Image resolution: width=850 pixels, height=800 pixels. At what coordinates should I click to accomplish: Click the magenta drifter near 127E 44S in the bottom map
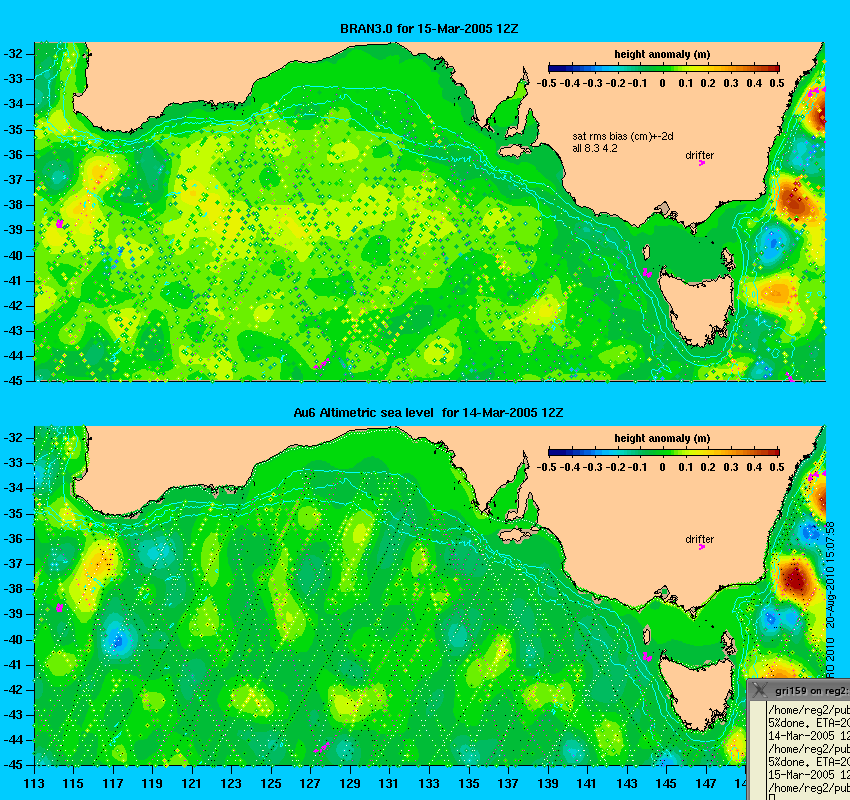pos(321,748)
